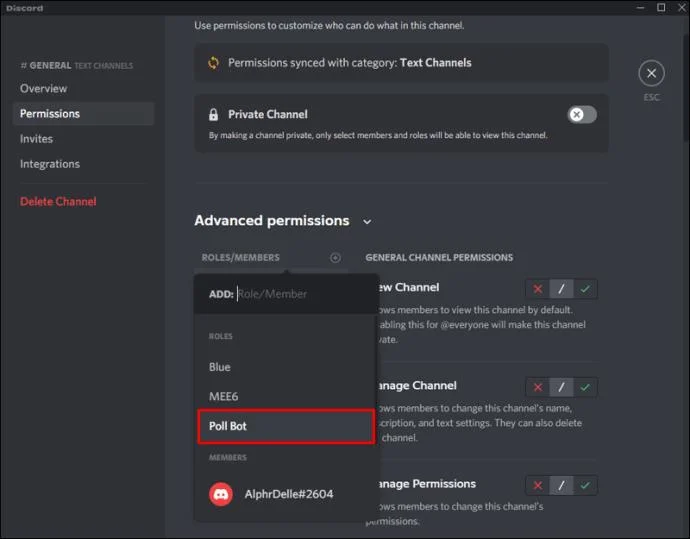Image resolution: width=690 pixels, height=539 pixels.
Task: Focus the ADD Role/Member input field
Action: (x=286, y=294)
